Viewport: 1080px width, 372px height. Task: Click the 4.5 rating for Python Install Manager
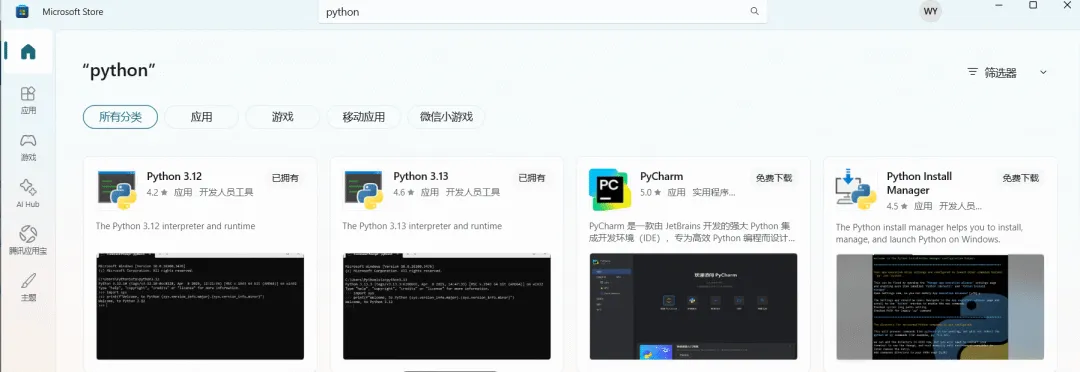(897, 206)
